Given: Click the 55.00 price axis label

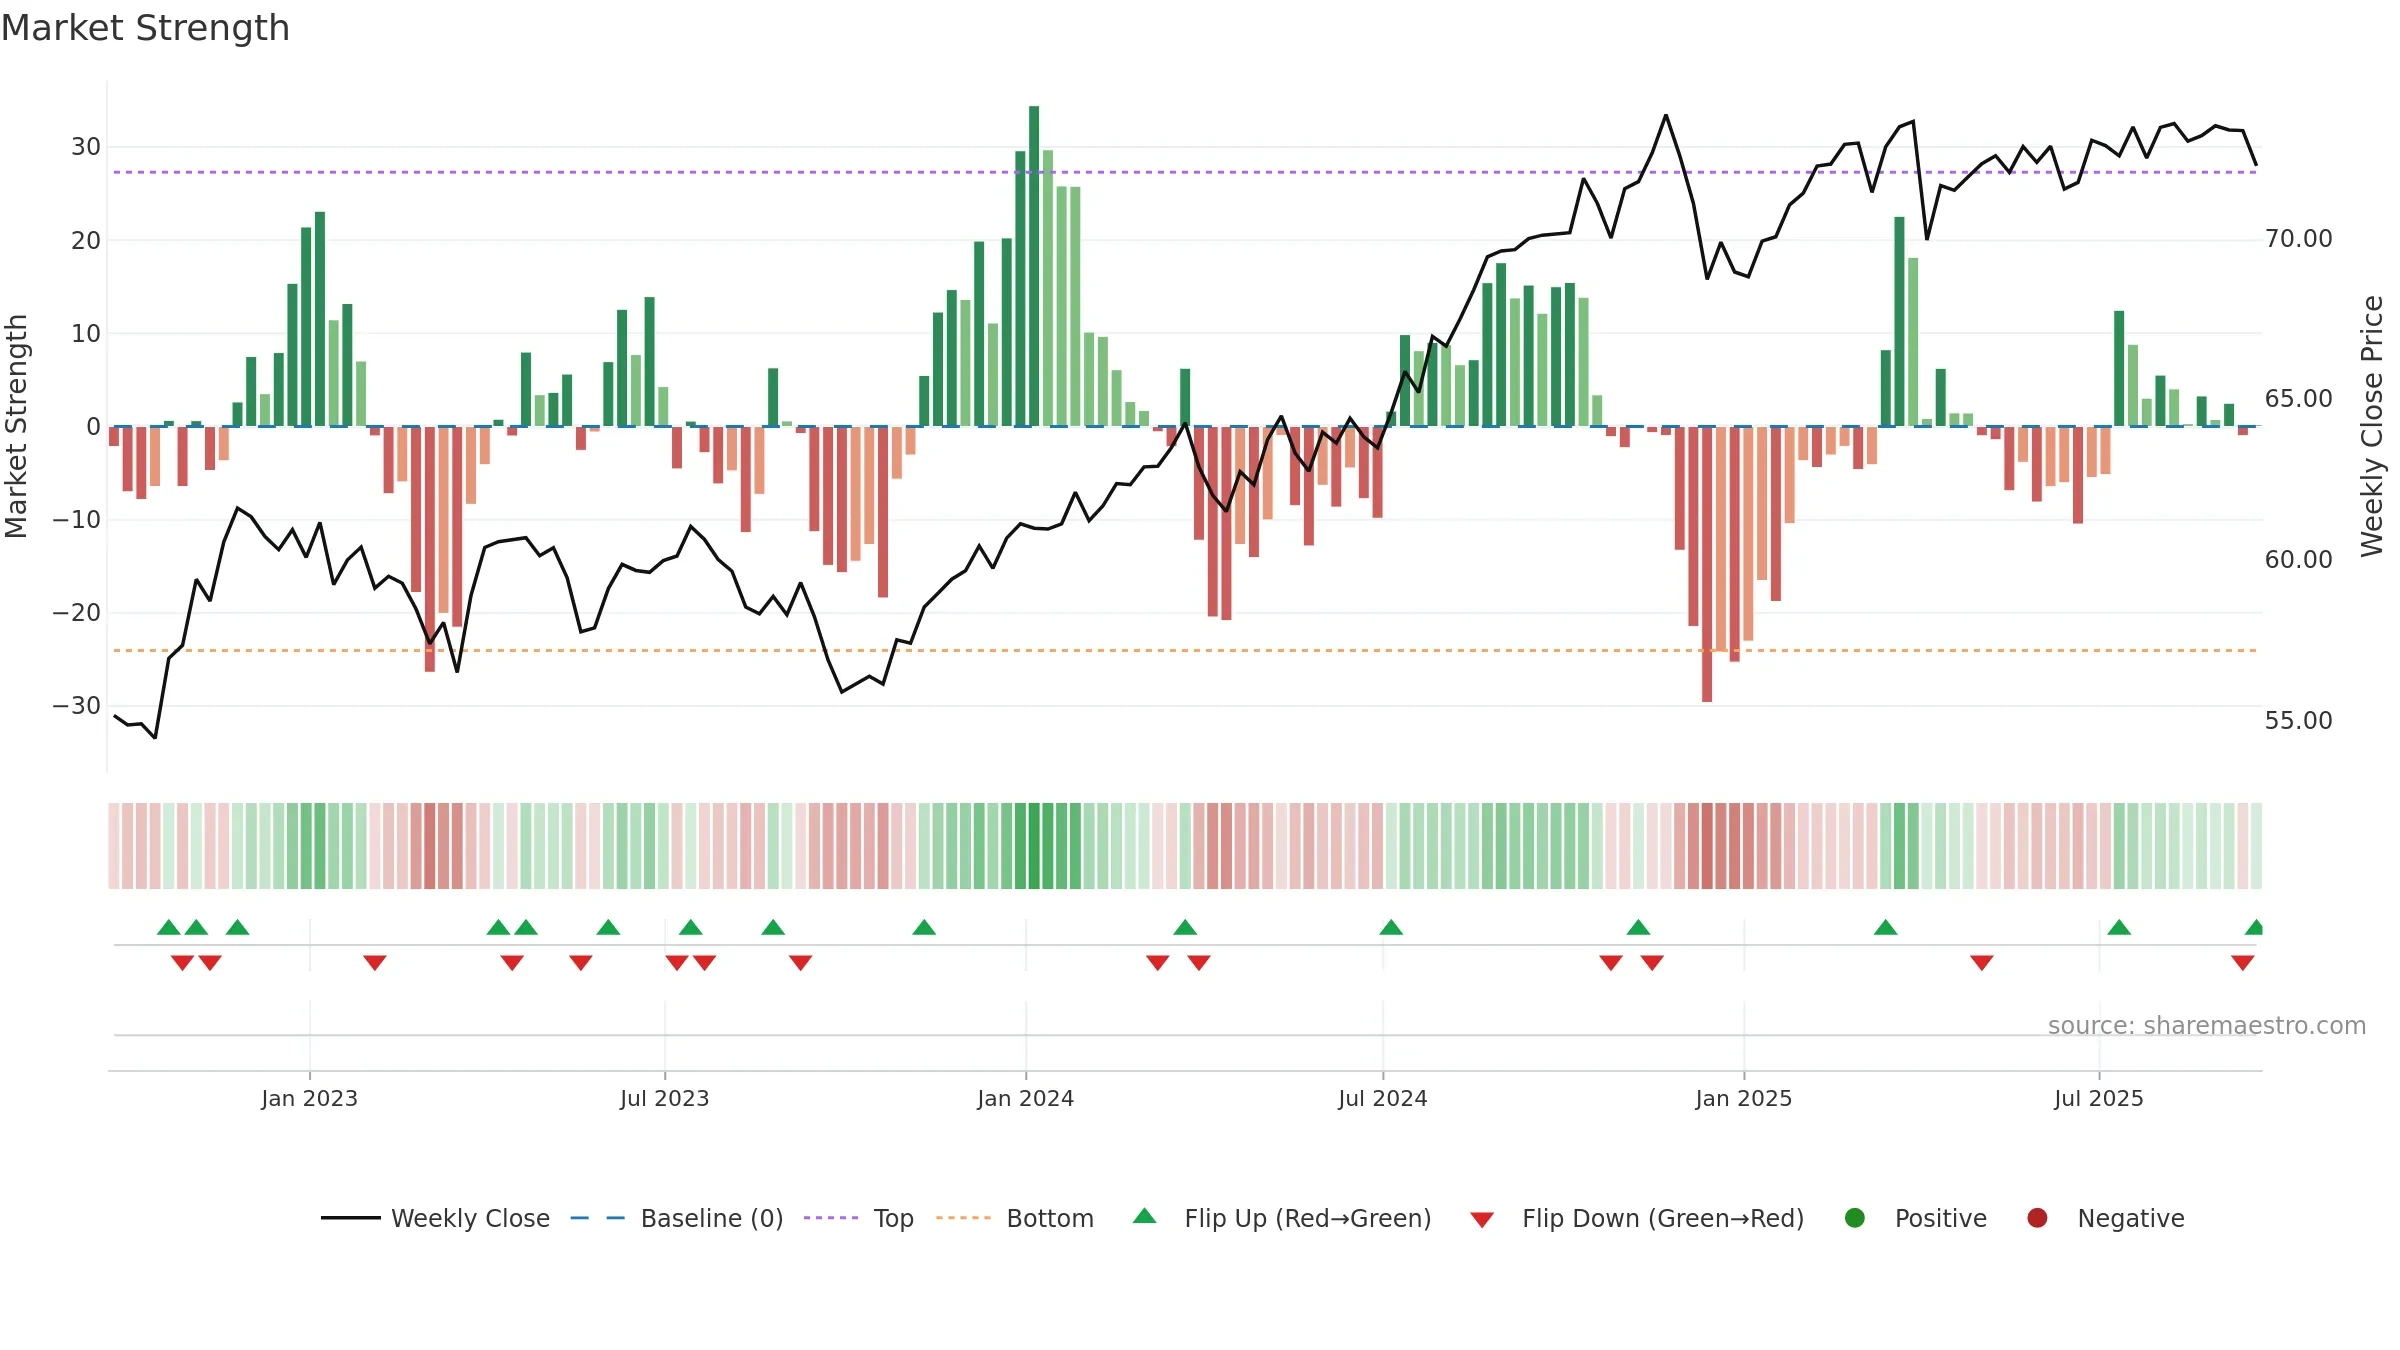Looking at the screenshot, I should (2298, 721).
